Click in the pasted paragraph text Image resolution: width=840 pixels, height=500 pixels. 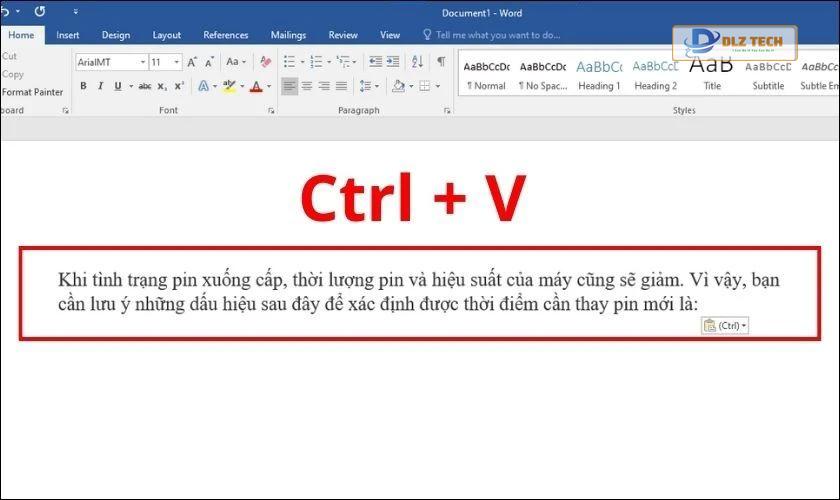pyautogui.click(x=418, y=292)
